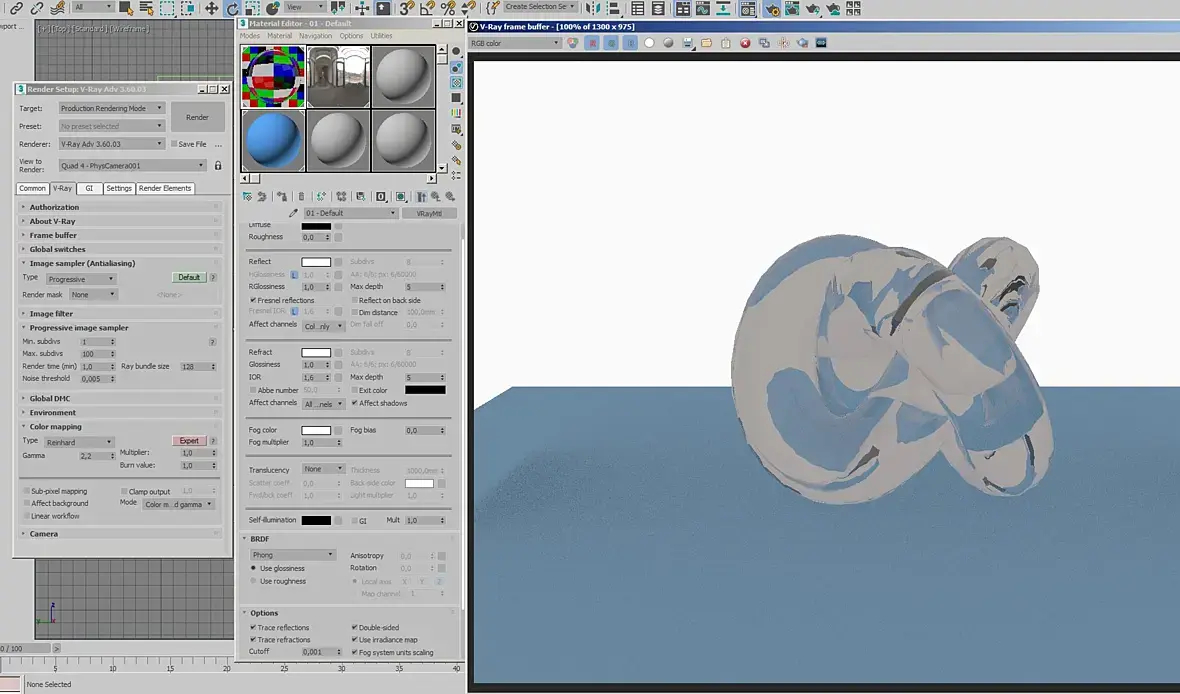This screenshot has width=1180, height=694.
Task: Click Go to Parent icon
Action: [x=435, y=196]
